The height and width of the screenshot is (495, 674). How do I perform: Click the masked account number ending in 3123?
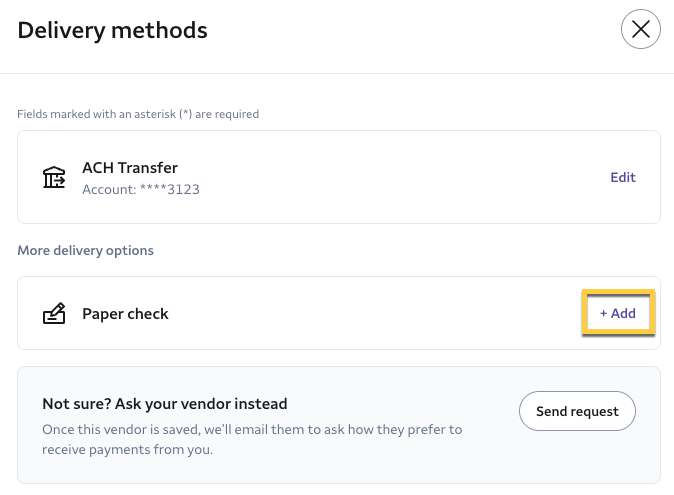(x=172, y=189)
